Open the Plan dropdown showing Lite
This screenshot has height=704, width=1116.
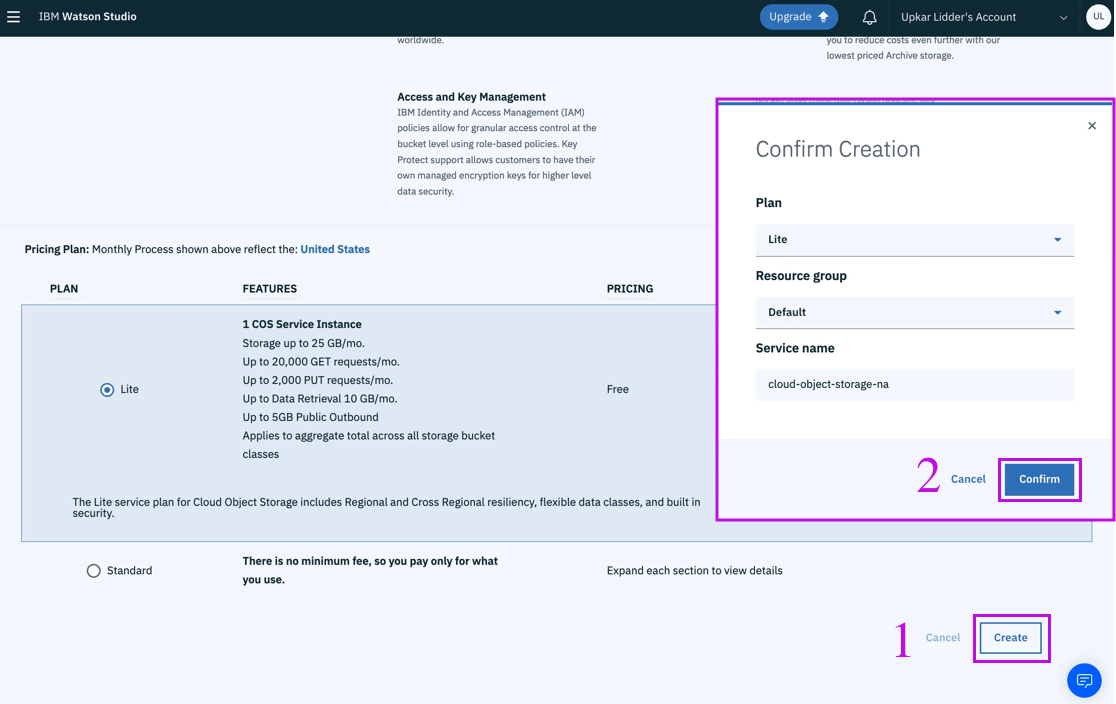[915, 240]
